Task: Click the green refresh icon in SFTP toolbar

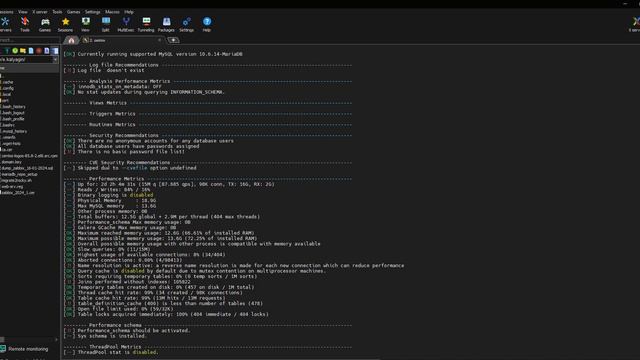Action: [x=15, y=51]
